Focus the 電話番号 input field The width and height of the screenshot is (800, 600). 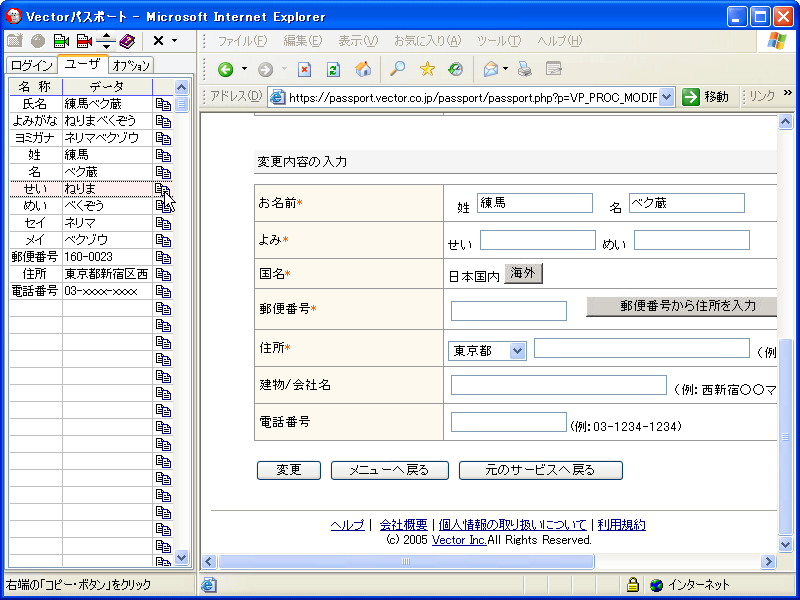(x=509, y=422)
